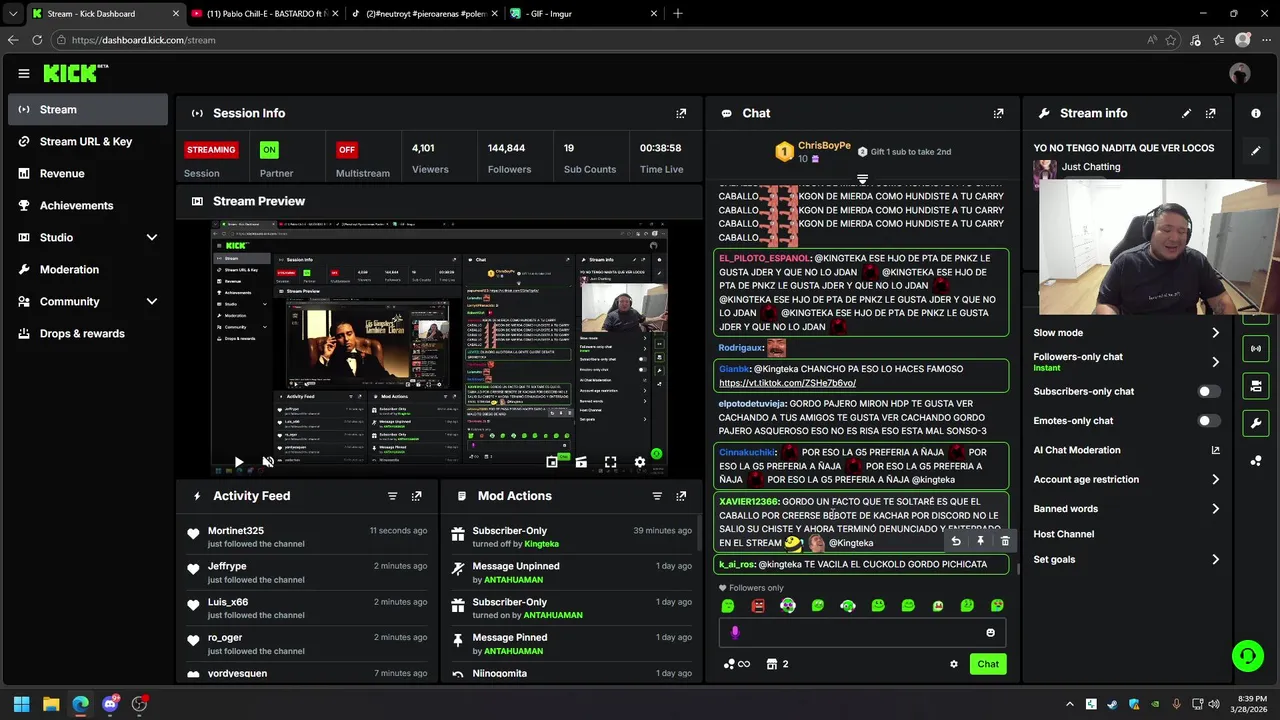Enable theater mode on stream preview
The height and width of the screenshot is (720, 1280).
581,462
